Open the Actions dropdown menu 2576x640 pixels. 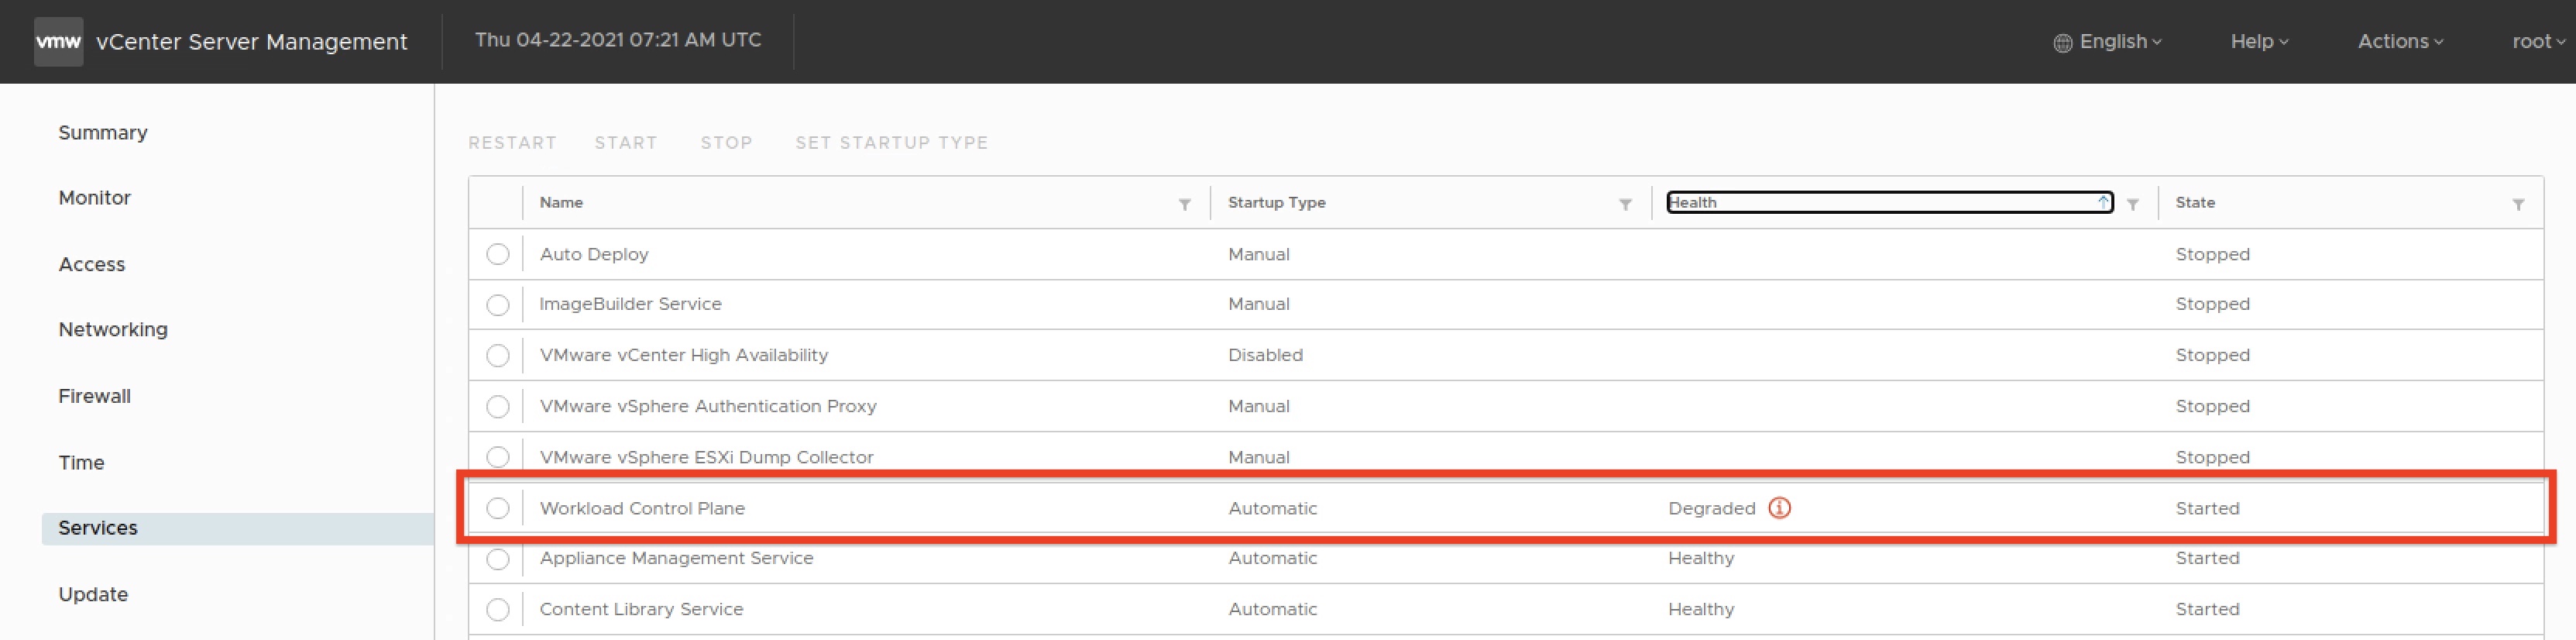click(x=2400, y=42)
